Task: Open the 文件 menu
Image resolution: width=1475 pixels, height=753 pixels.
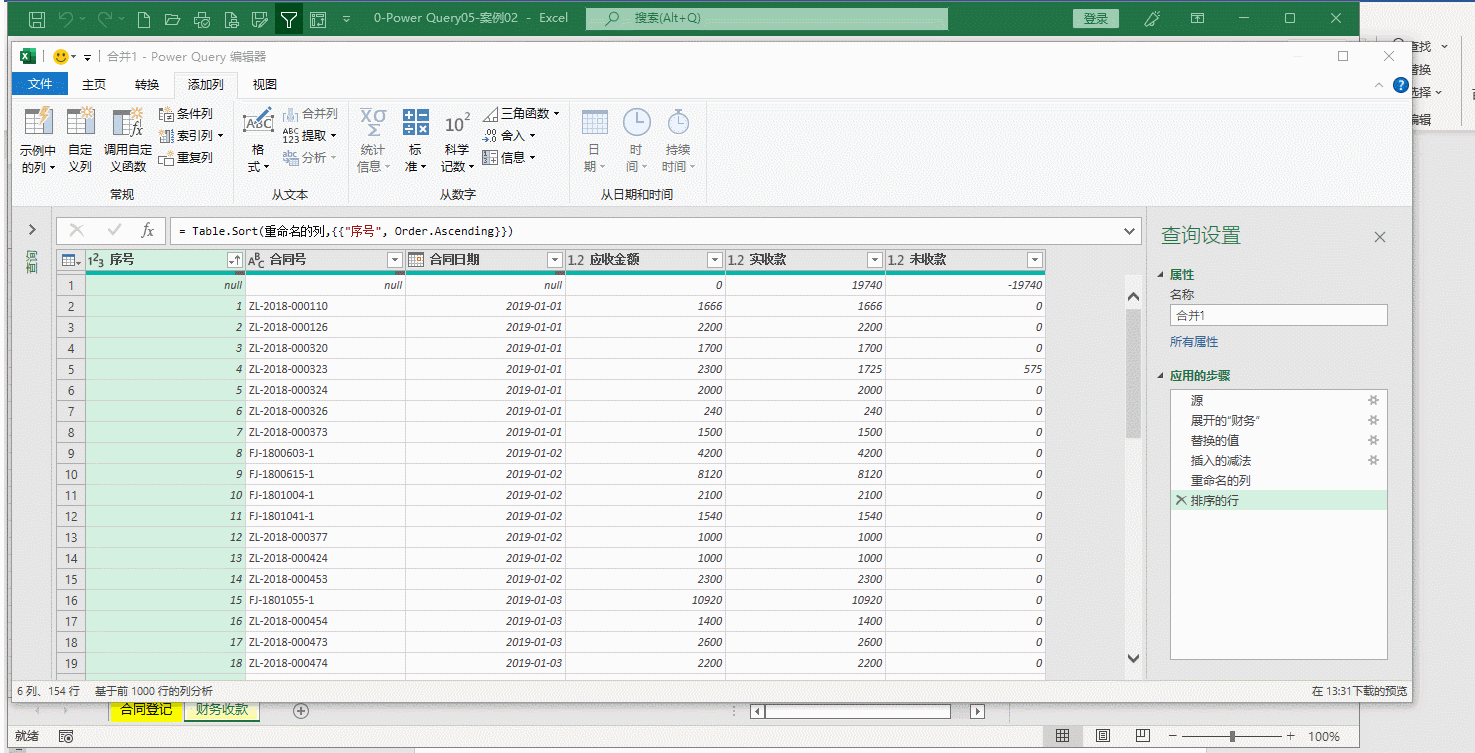Action: point(40,84)
